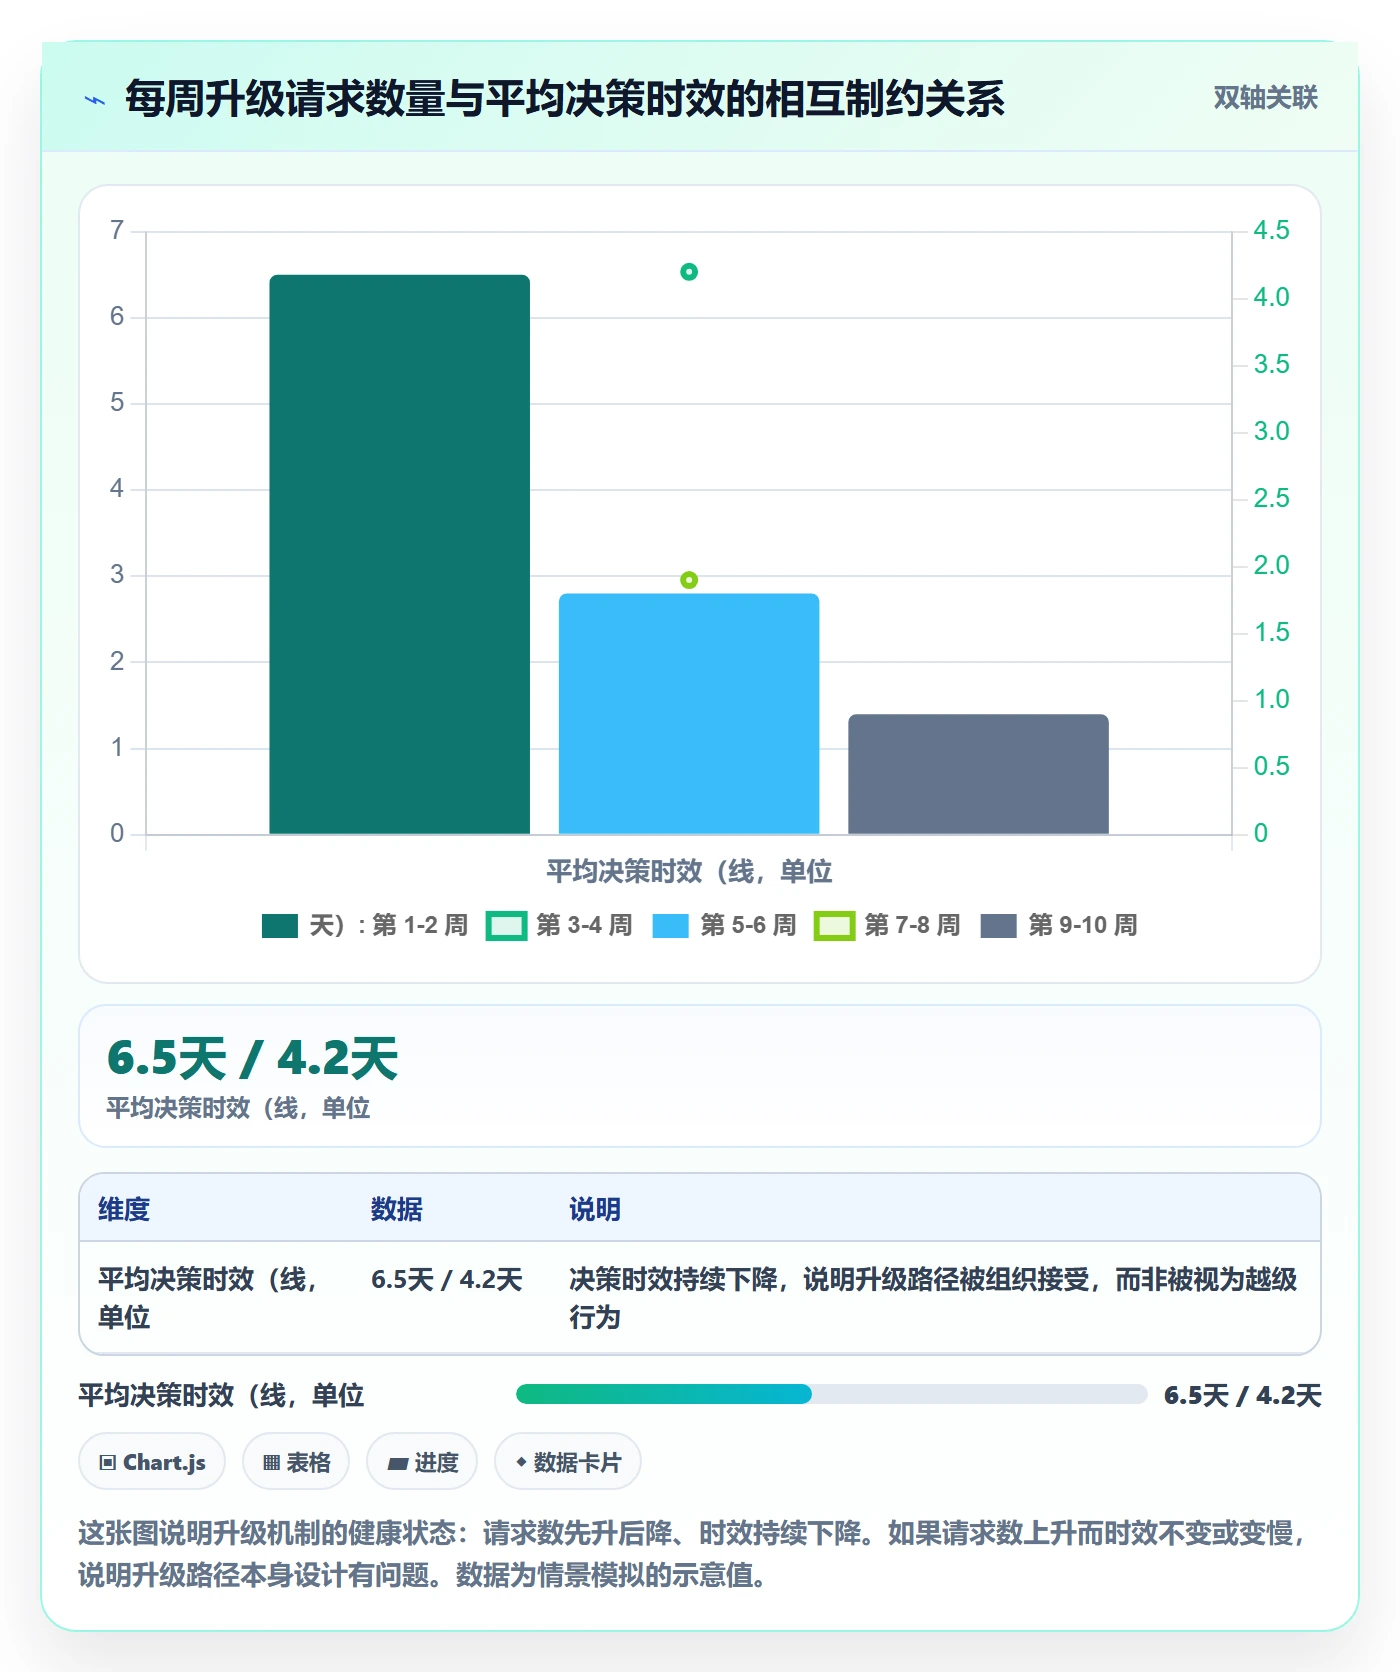
Task: Click the 数据卡片 tag button
Action: (568, 1462)
